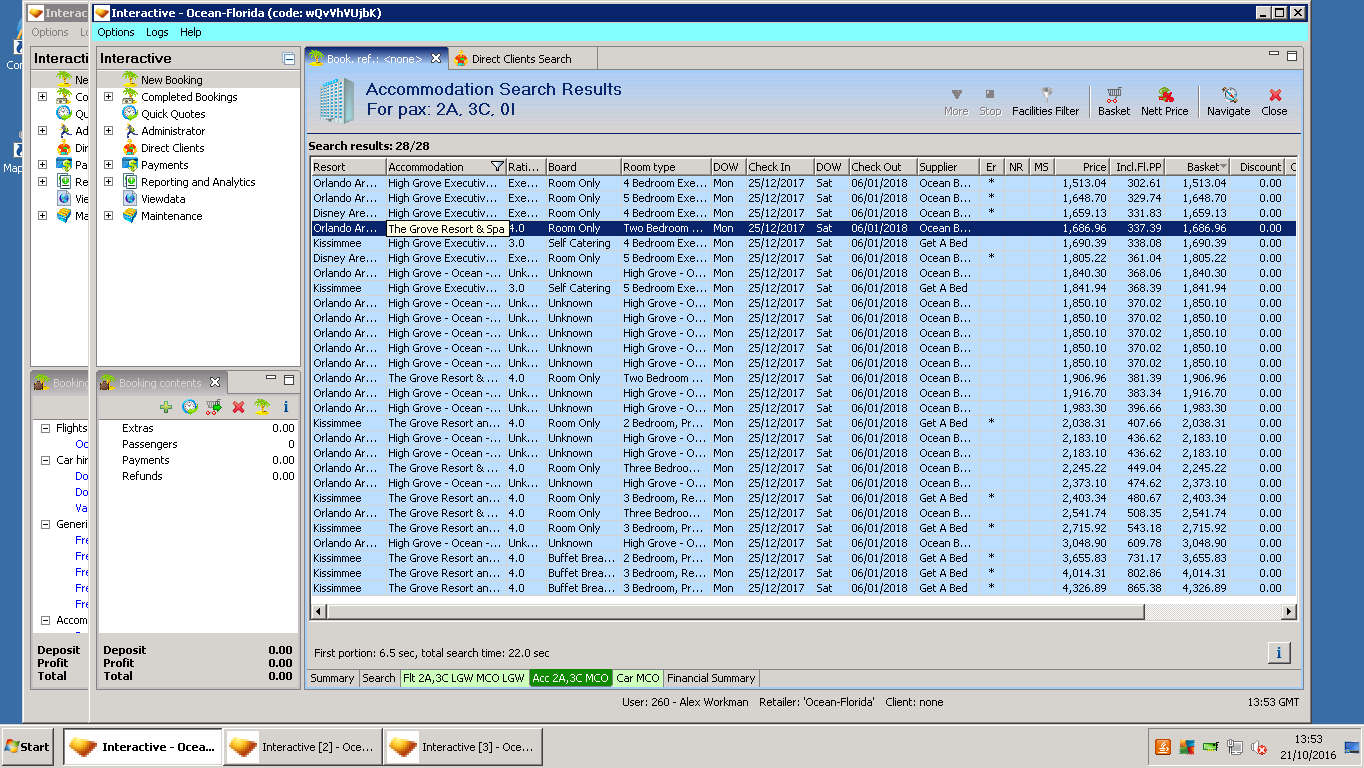The image size is (1364, 768).
Task: Open the Navigate compass tool
Action: click(1228, 101)
